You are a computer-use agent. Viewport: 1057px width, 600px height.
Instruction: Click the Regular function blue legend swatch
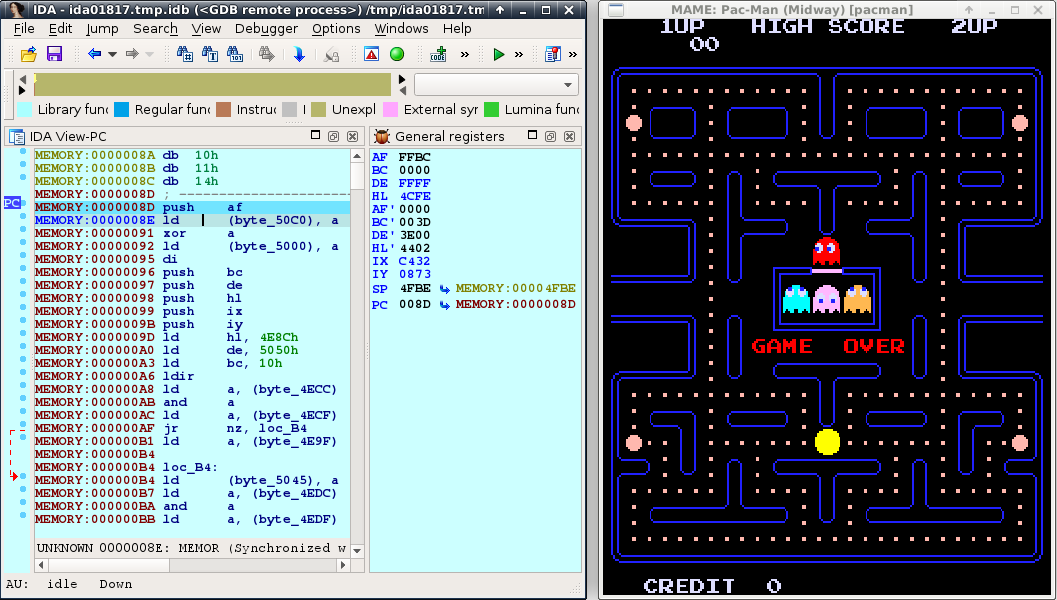pyautogui.click(x=121, y=109)
